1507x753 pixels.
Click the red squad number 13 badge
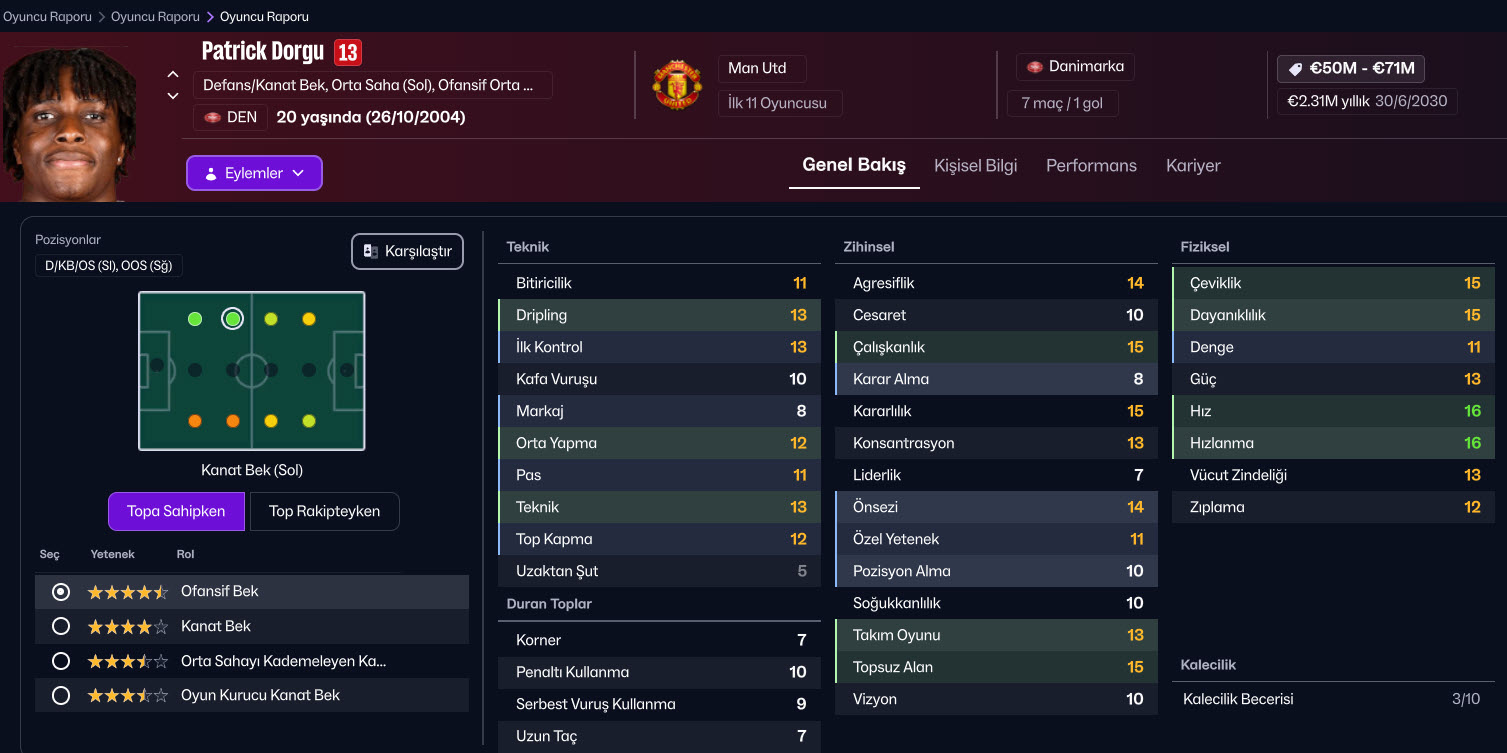coord(348,52)
